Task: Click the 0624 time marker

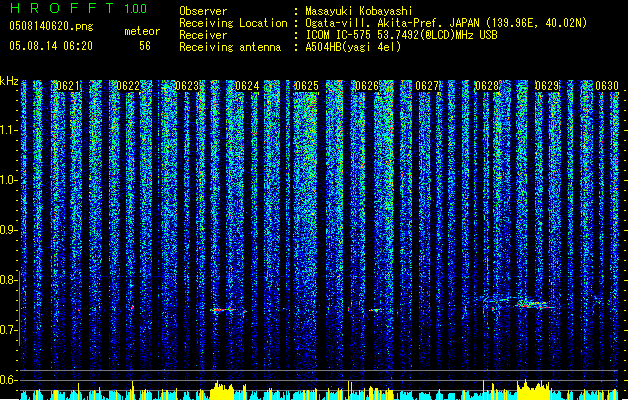Action: click(247, 86)
